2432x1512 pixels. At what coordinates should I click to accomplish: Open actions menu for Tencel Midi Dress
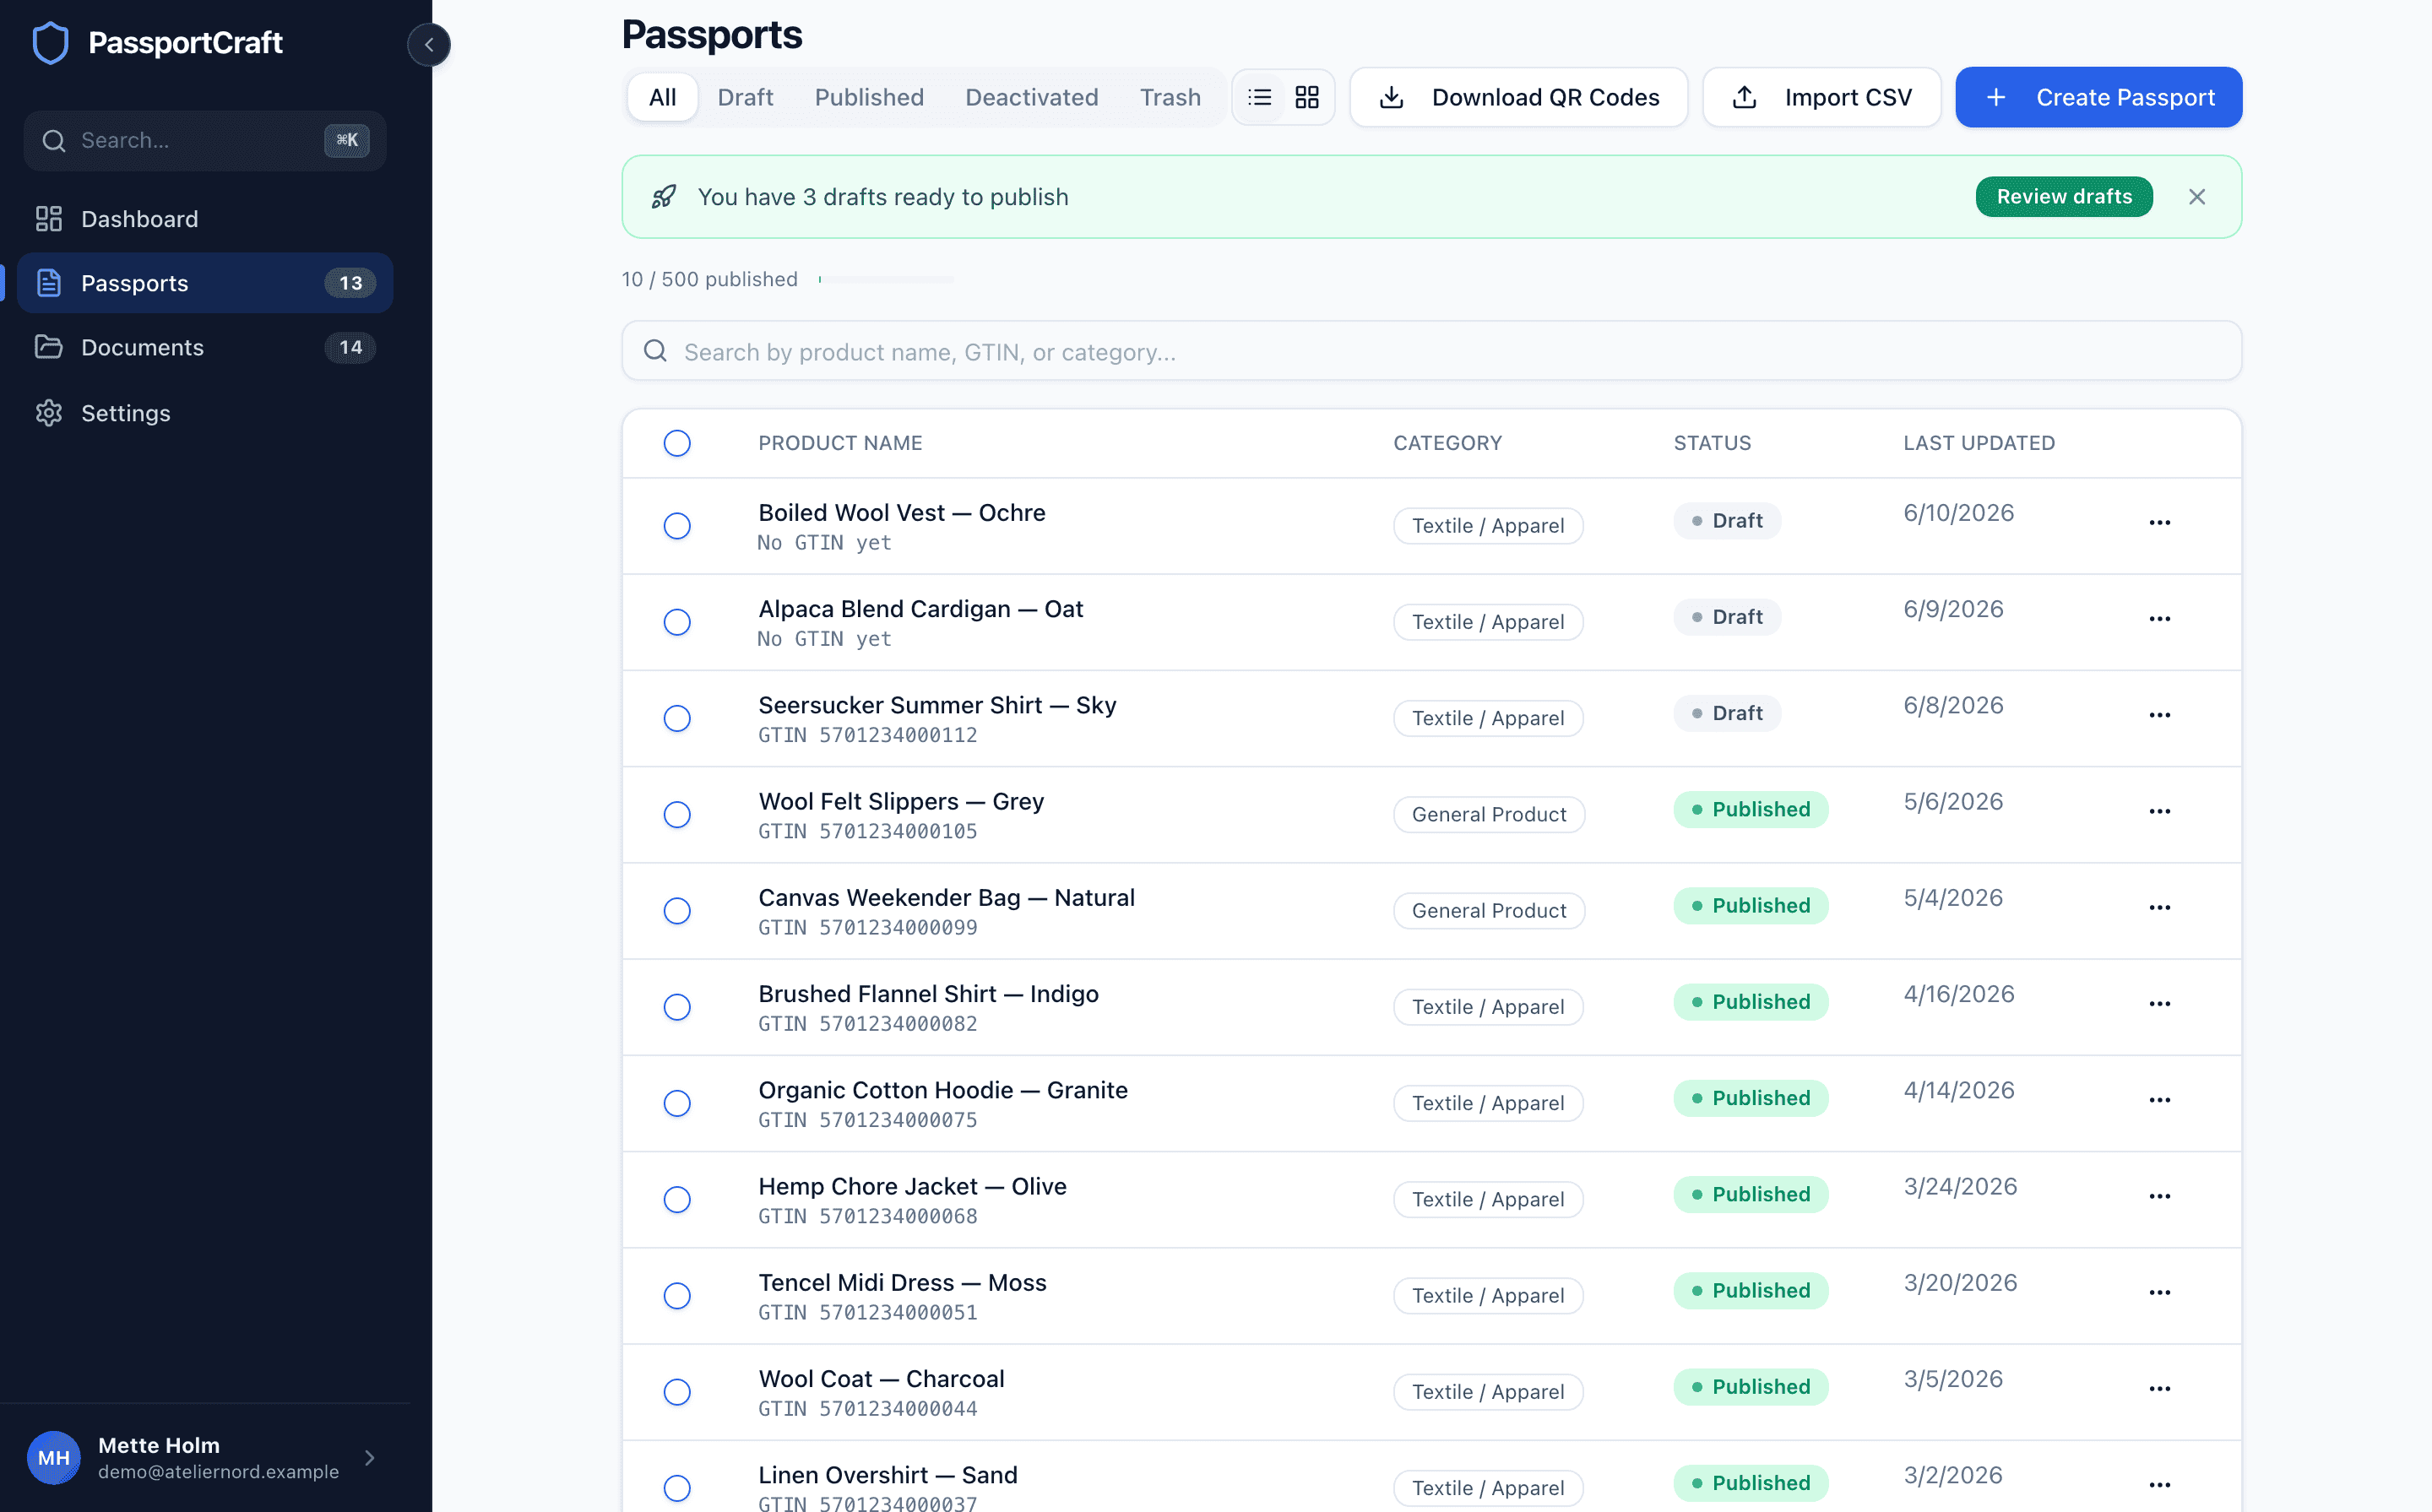coord(2159,1291)
